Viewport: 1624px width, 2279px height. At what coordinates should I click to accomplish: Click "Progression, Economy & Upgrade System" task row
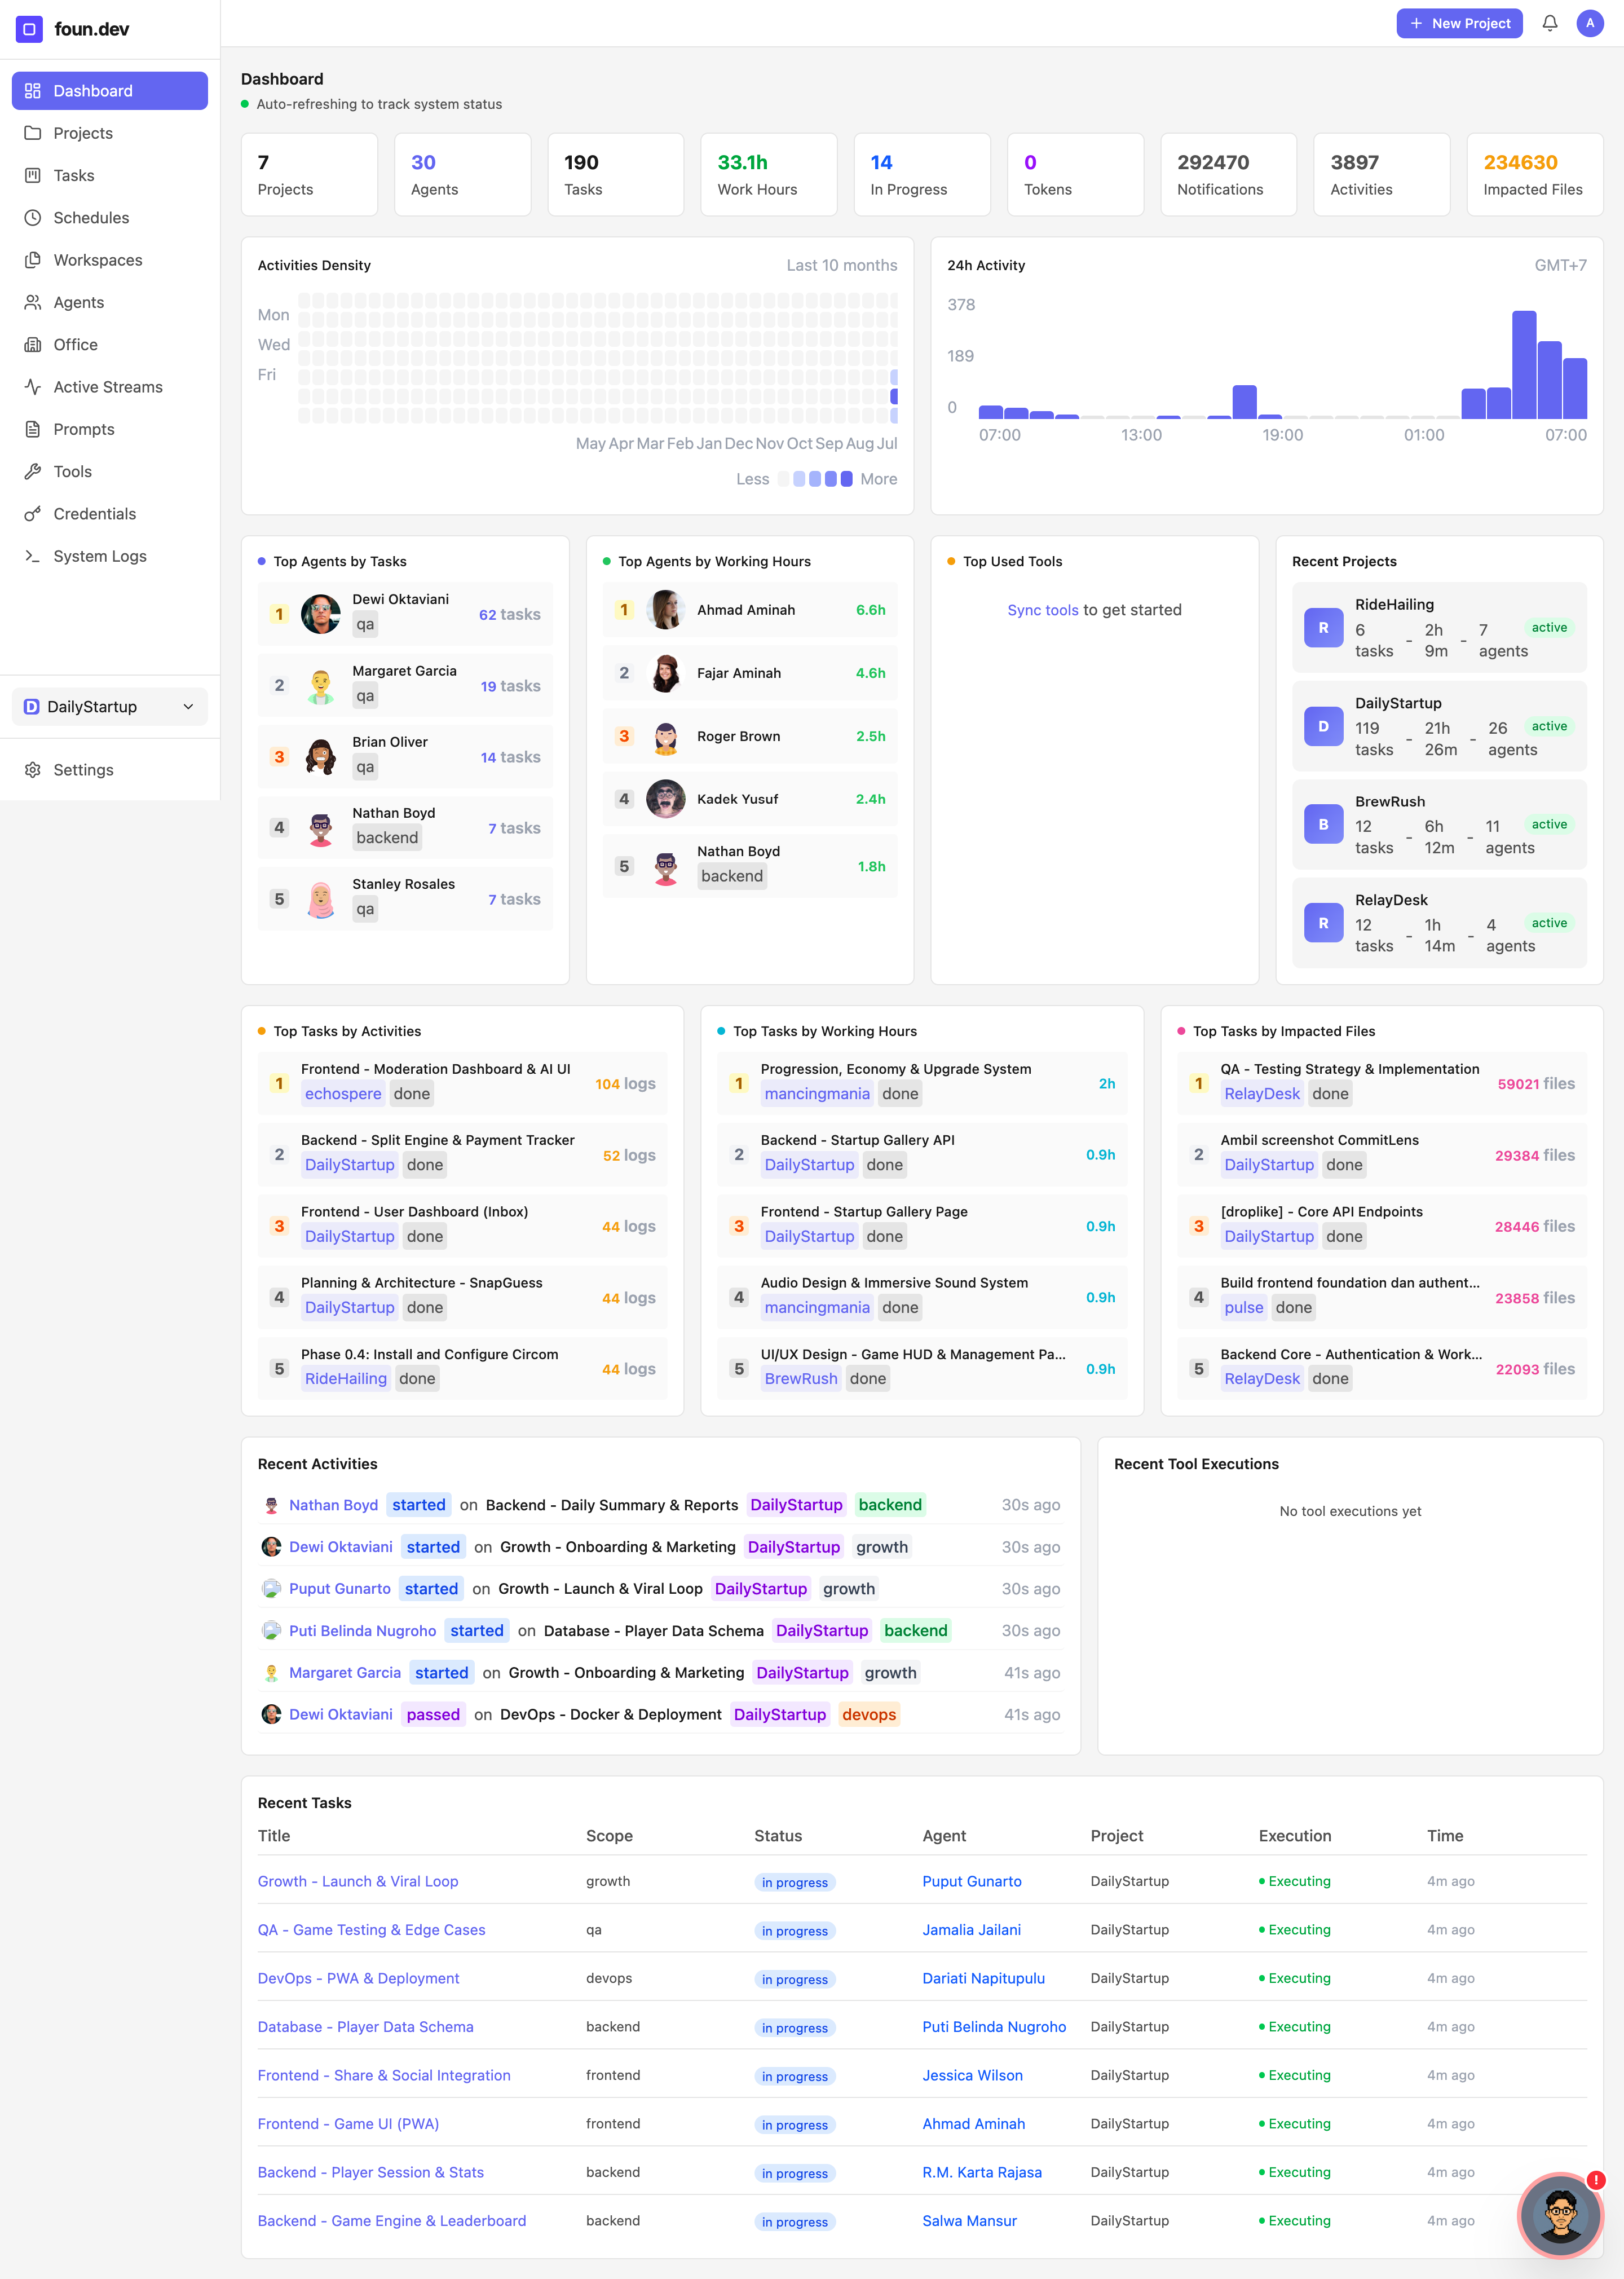click(x=922, y=1083)
